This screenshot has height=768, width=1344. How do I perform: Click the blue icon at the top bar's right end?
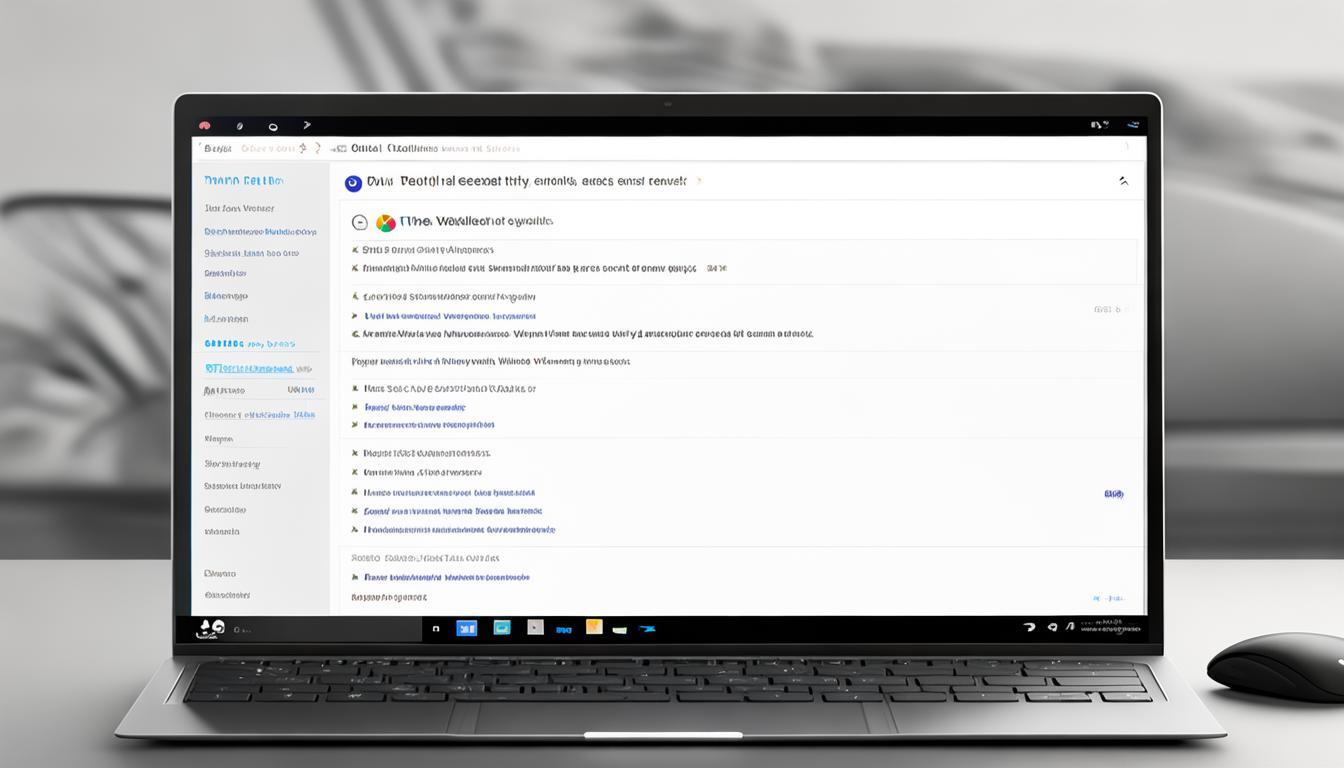[1133, 125]
